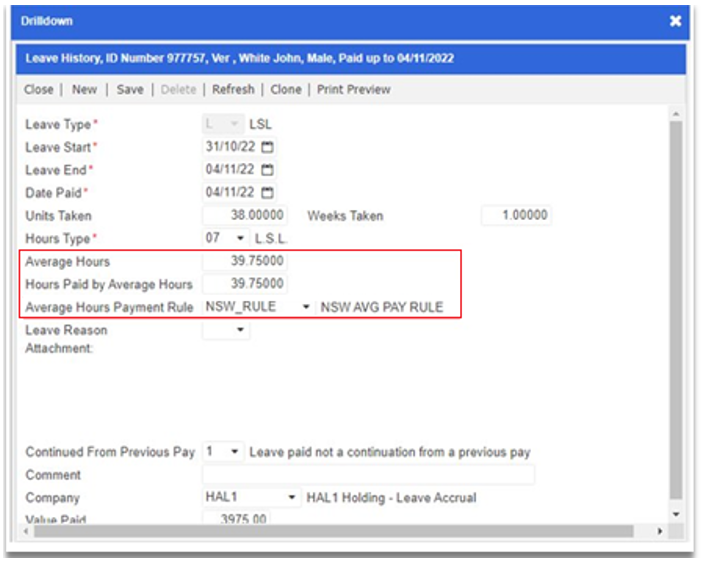Click the Comment text field
701x562 pixels.
click(x=368, y=475)
